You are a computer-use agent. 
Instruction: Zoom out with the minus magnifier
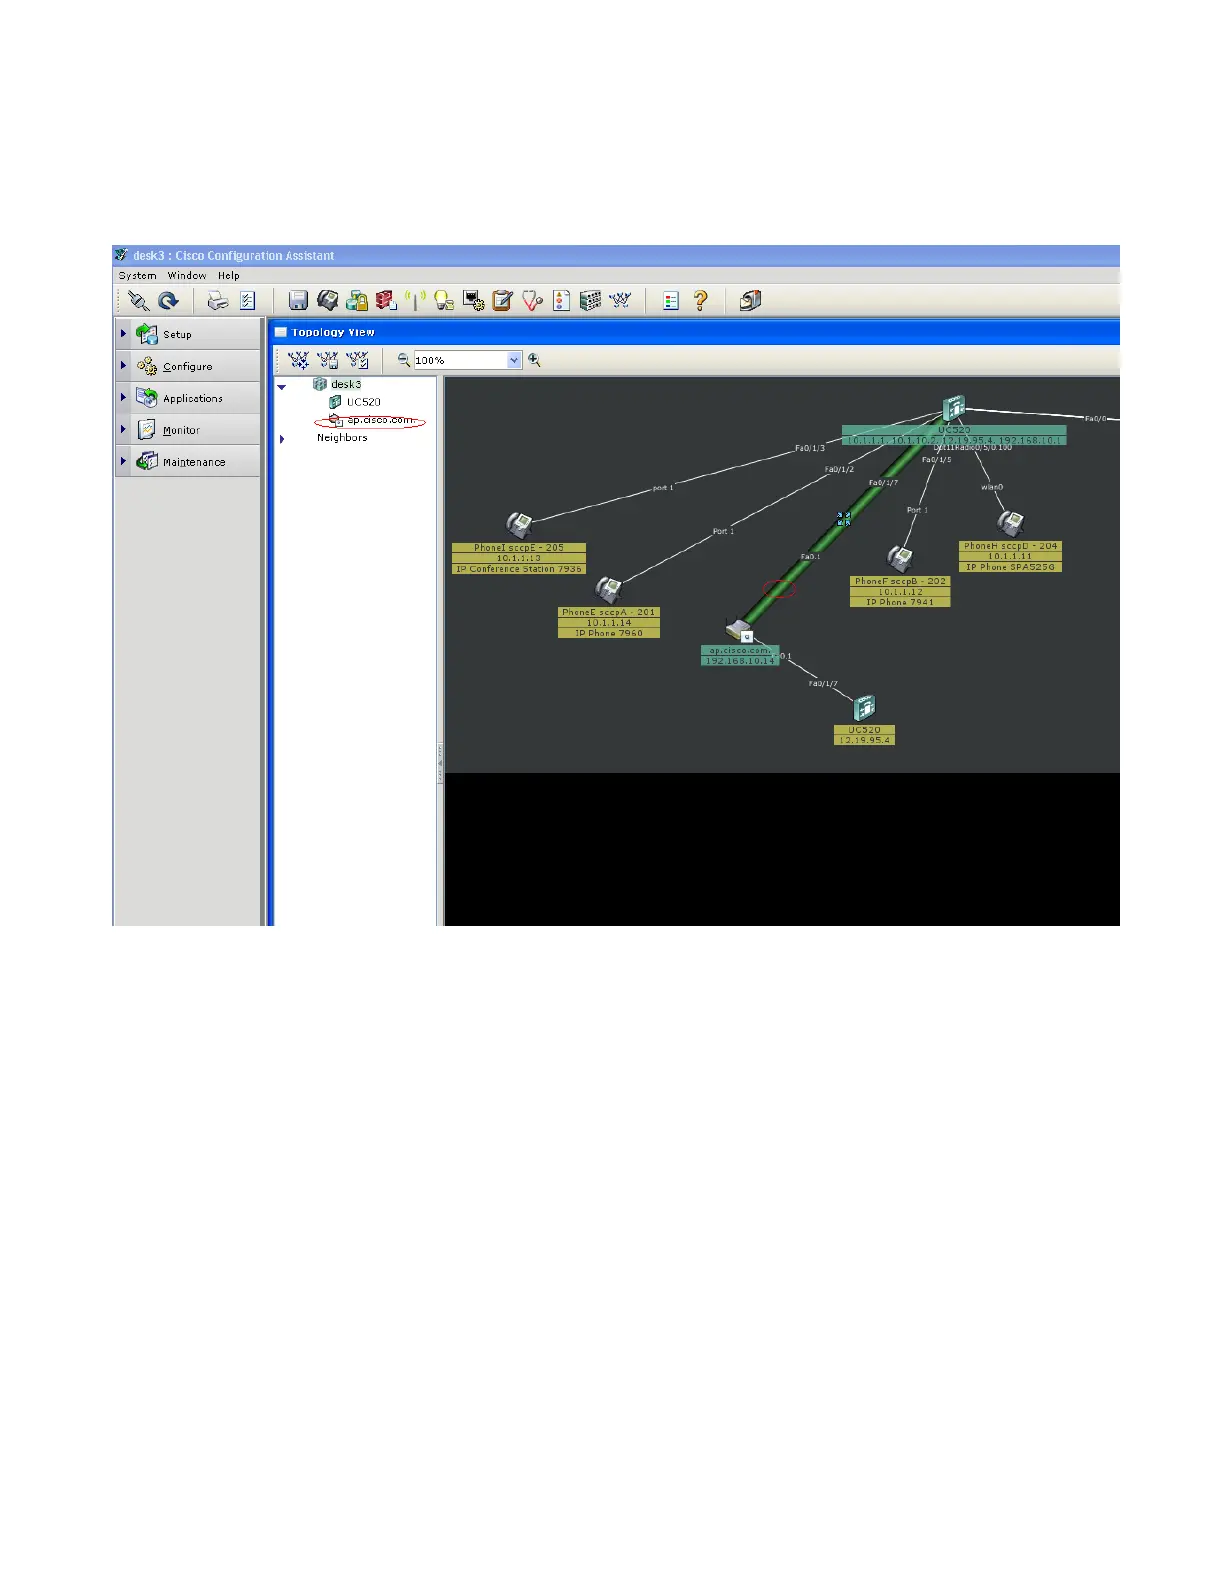click(x=404, y=360)
